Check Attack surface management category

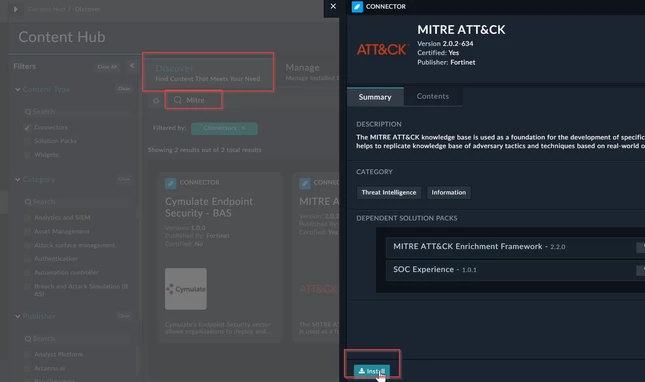click(x=27, y=245)
